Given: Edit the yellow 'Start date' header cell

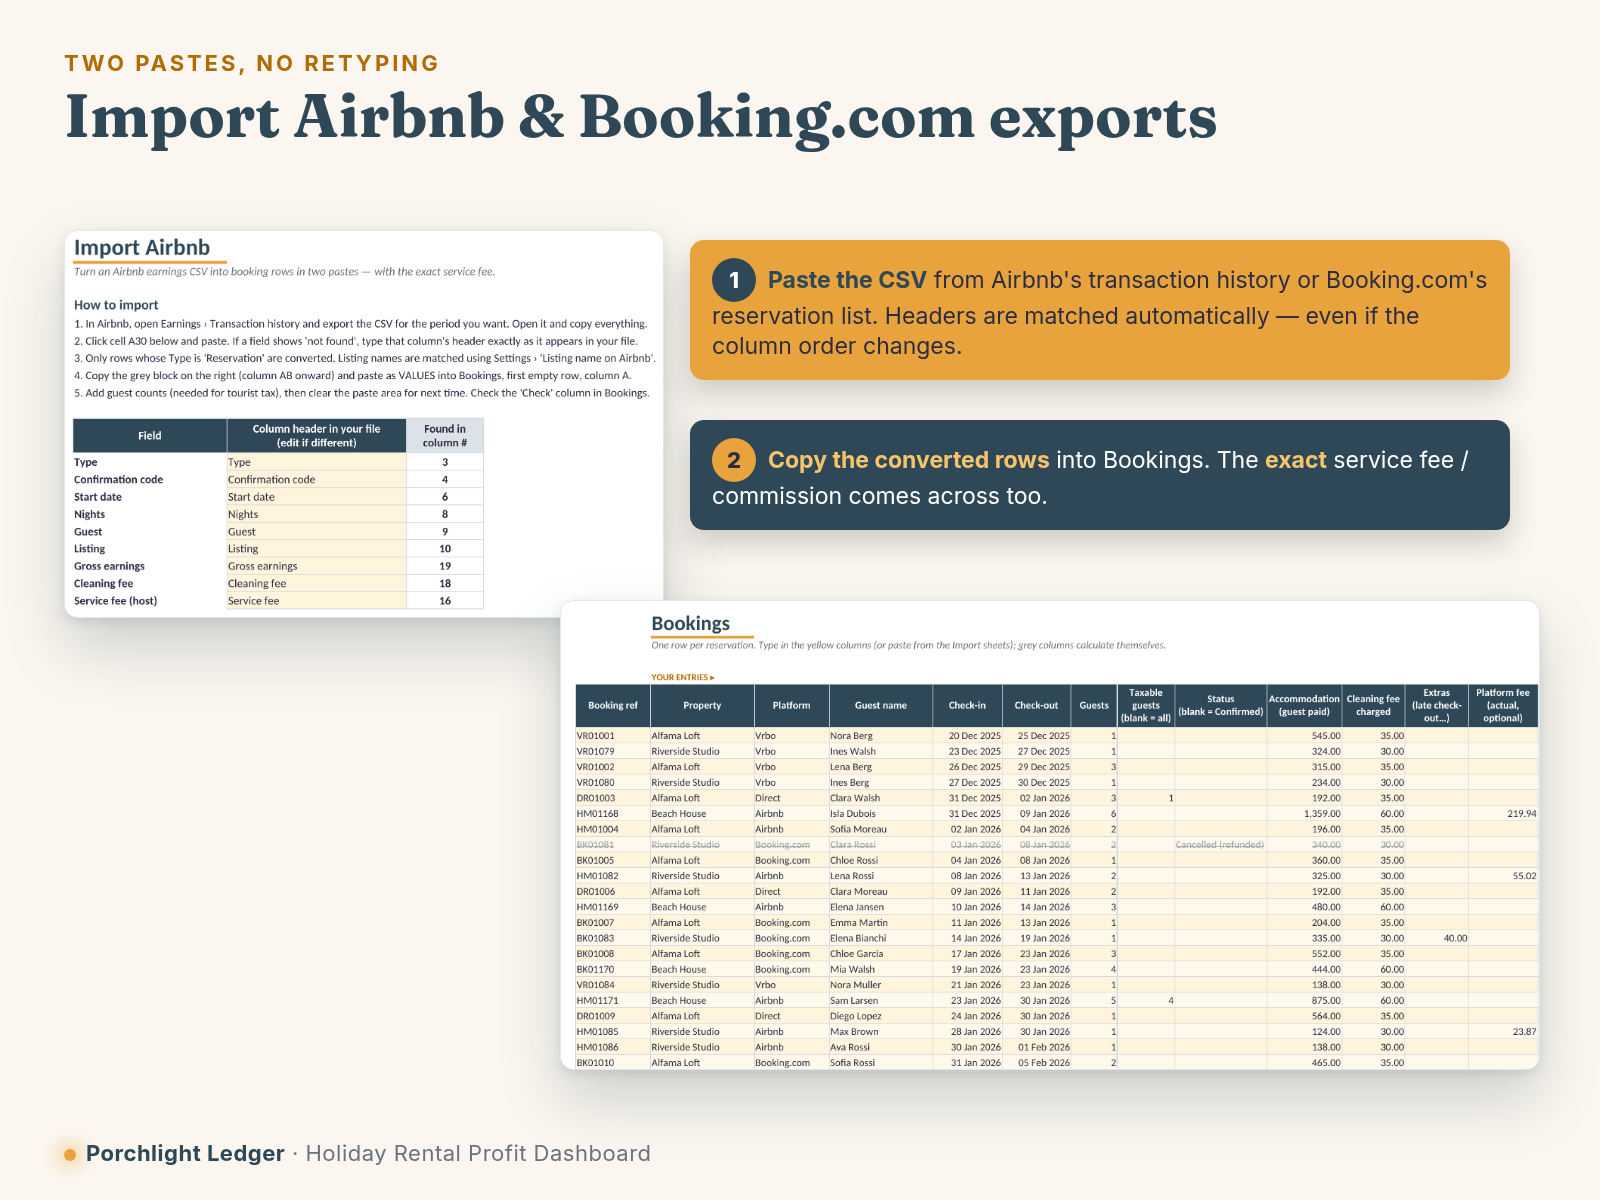Looking at the screenshot, I should click(316, 497).
